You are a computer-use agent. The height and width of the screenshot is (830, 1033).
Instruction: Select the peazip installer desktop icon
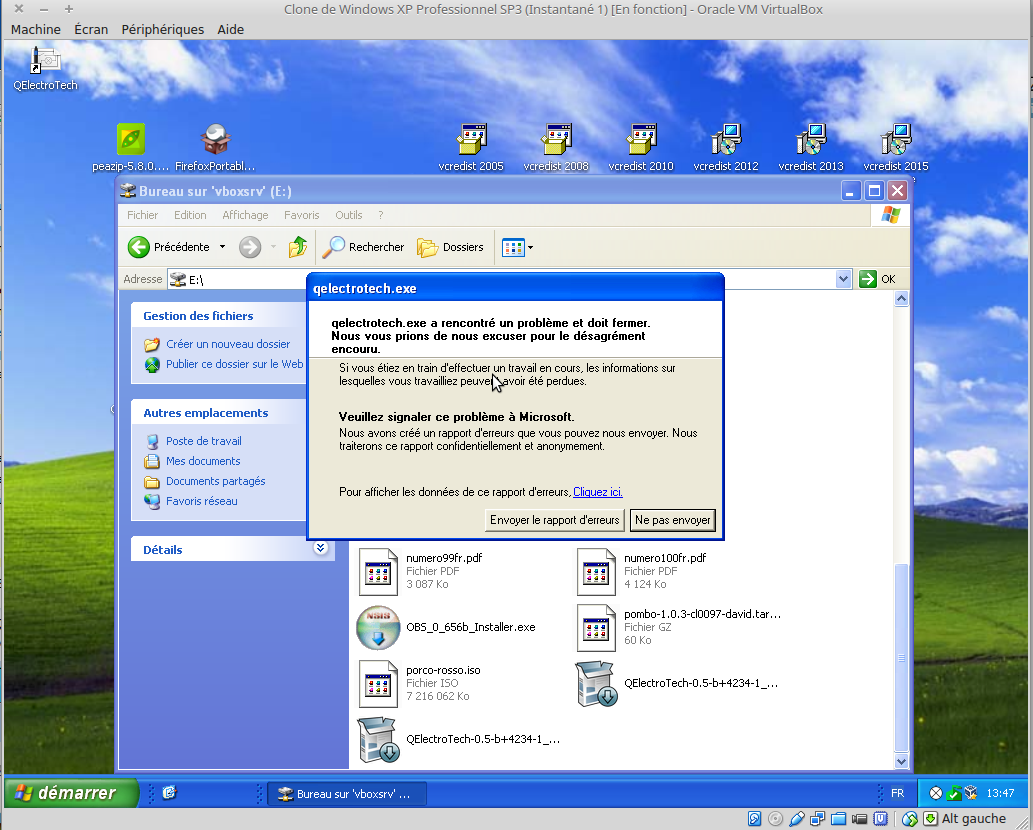131,140
